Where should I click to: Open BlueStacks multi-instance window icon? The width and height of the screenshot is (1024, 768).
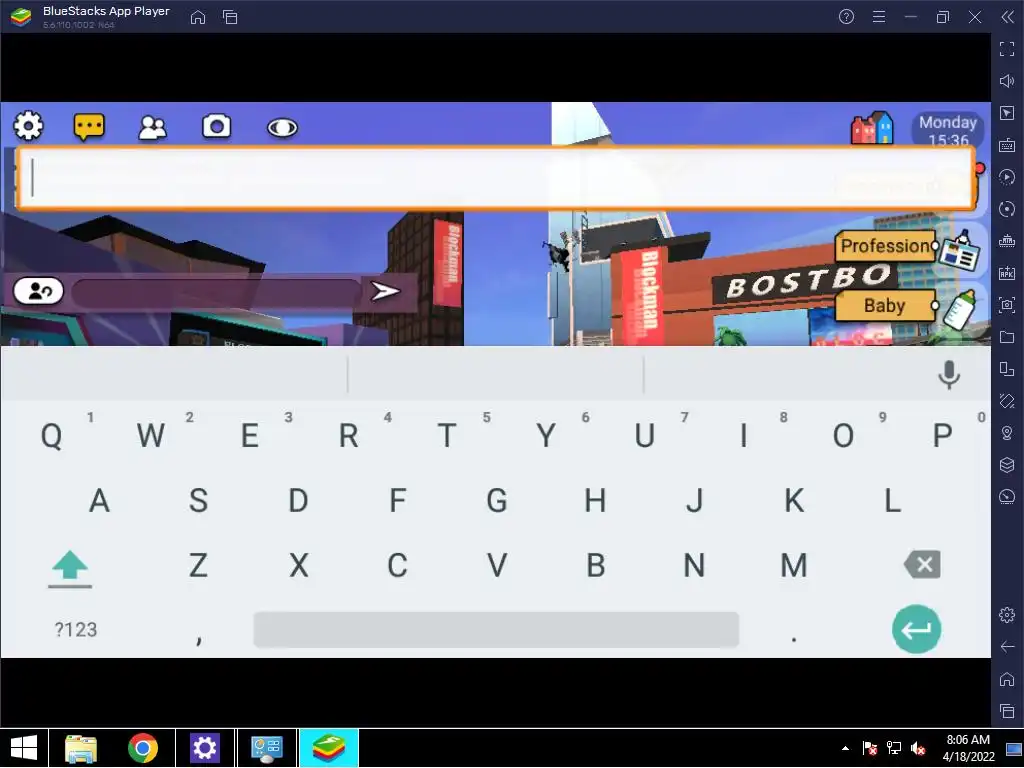pos(230,17)
